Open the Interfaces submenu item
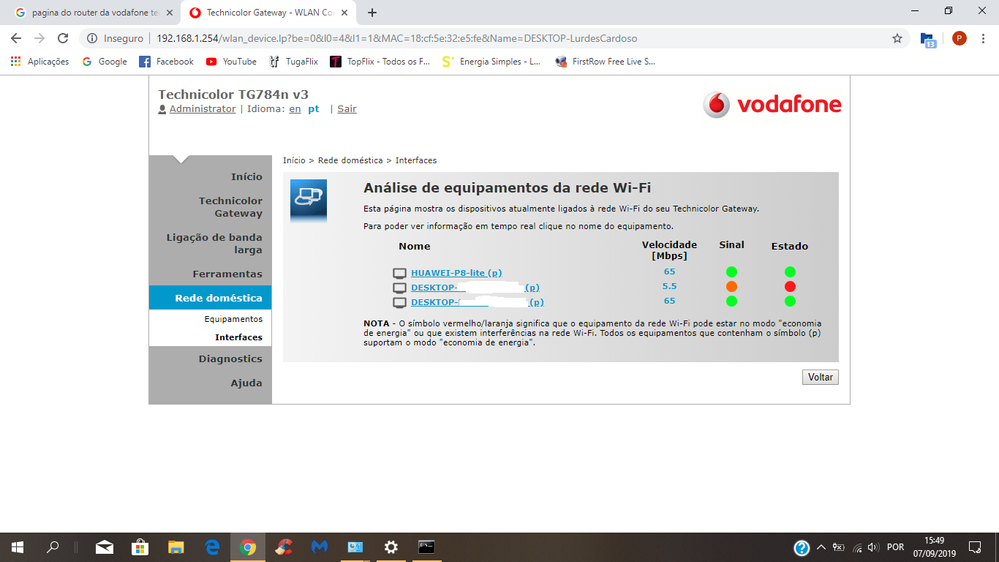 pyautogui.click(x=238, y=337)
